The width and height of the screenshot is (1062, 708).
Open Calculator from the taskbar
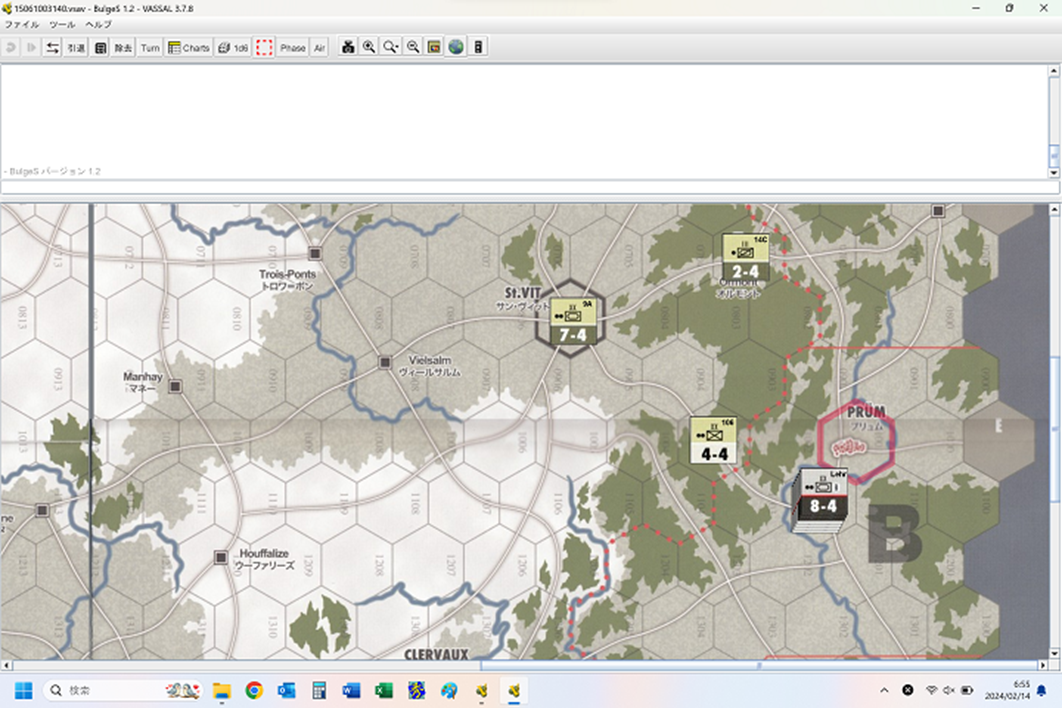click(x=318, y=690)
